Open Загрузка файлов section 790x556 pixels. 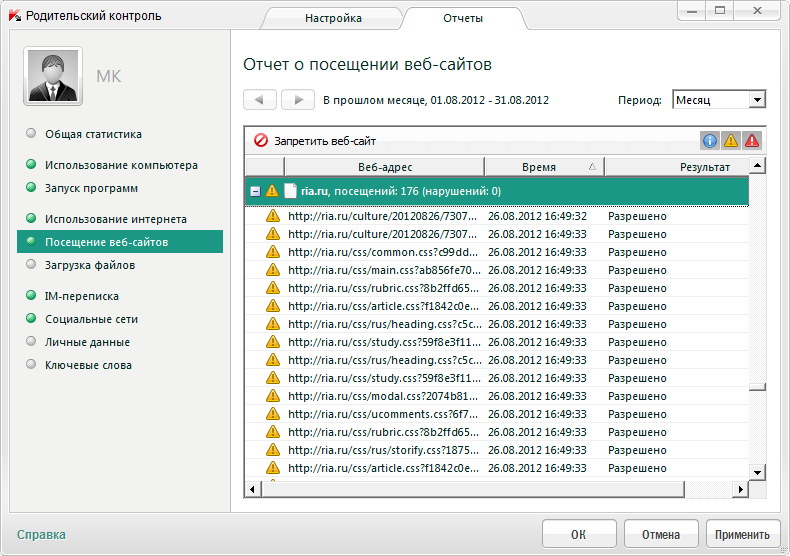90,265
